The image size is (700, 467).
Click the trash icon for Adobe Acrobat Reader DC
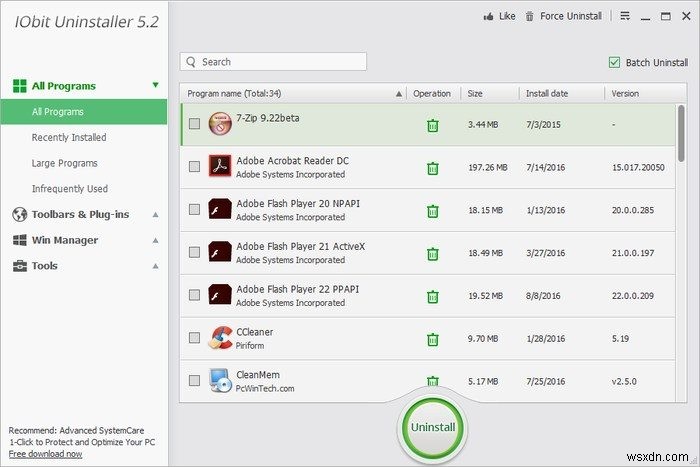[x=433, y=168]
